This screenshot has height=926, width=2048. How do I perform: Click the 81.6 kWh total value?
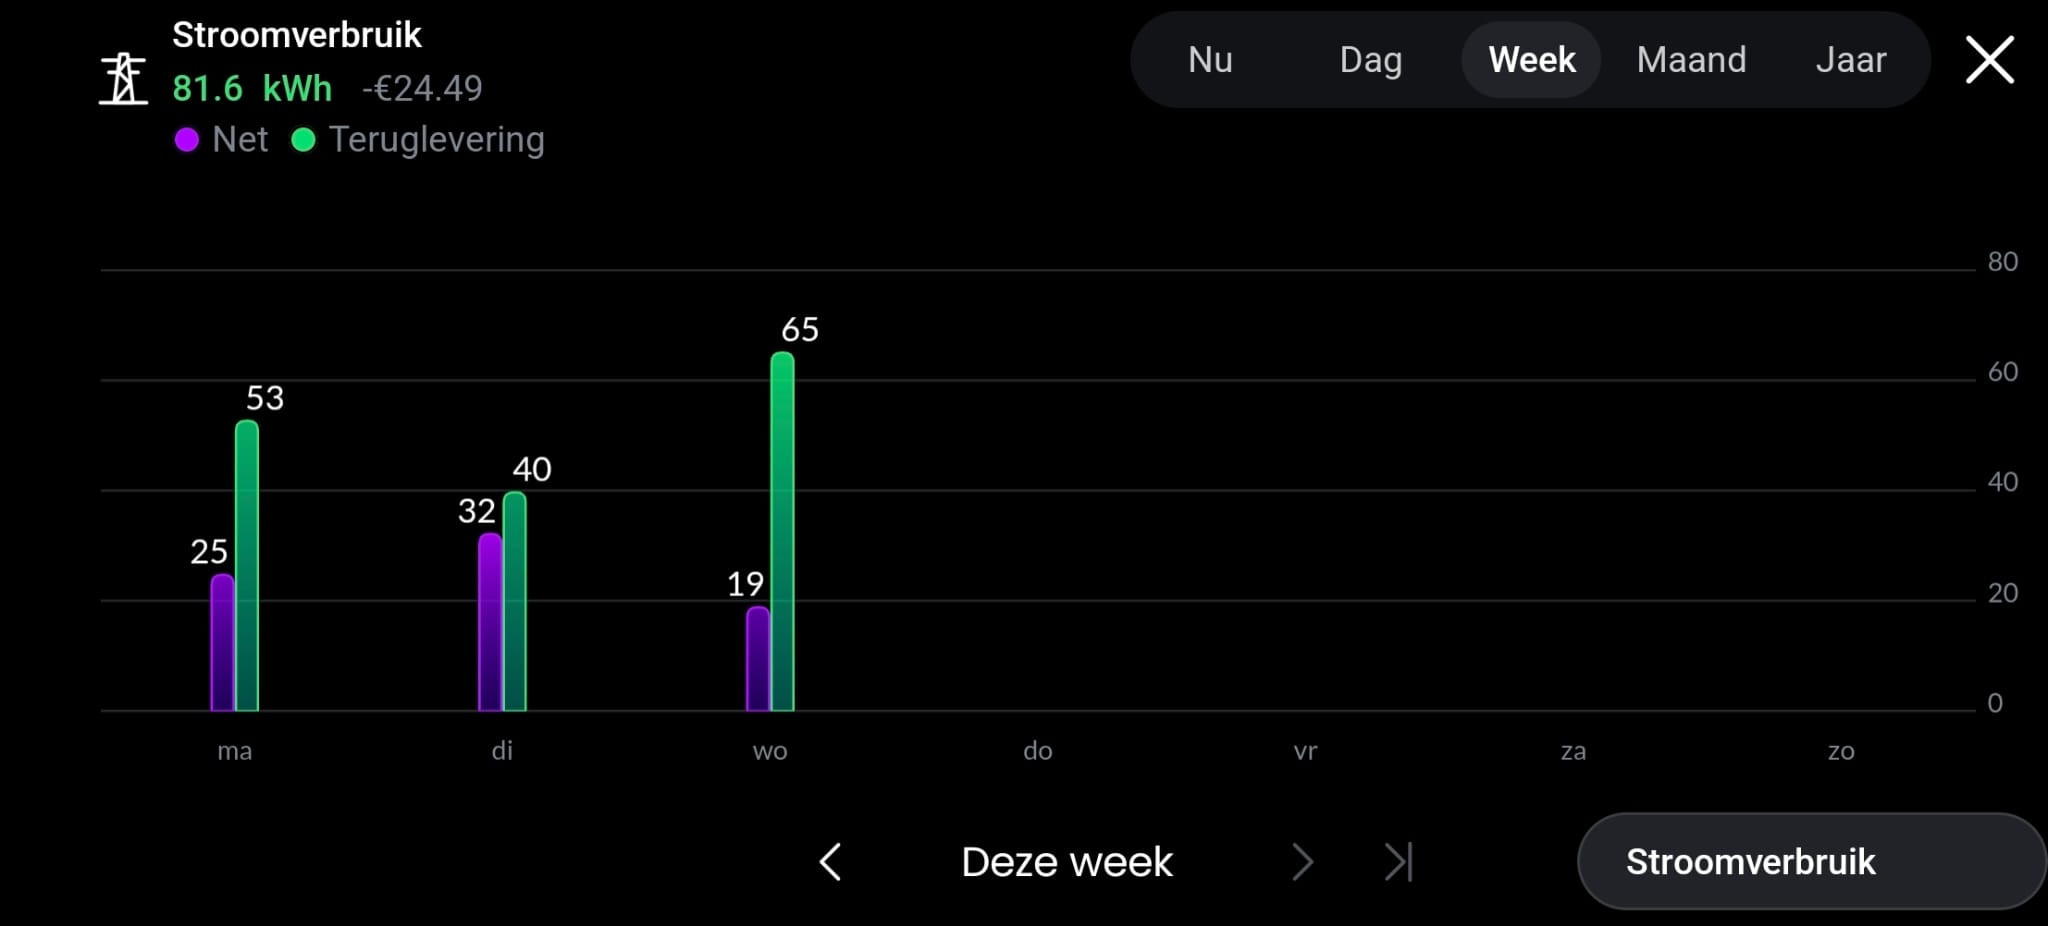pyautogui.click(x=252, y=89)
